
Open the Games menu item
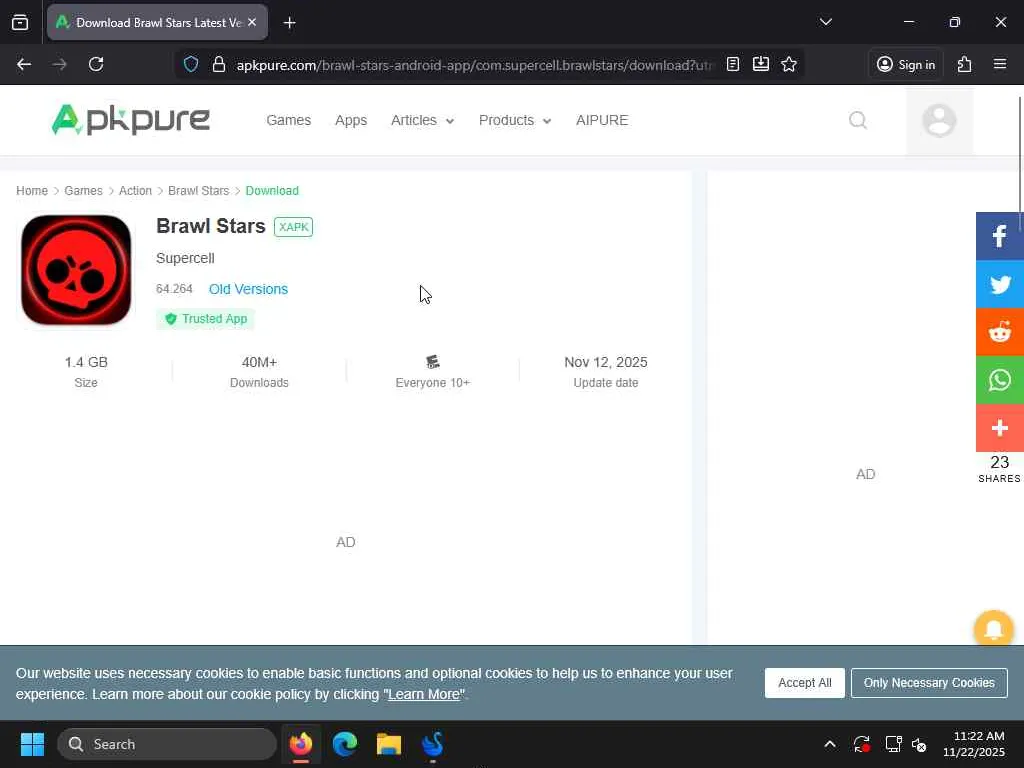coord(289,120)
